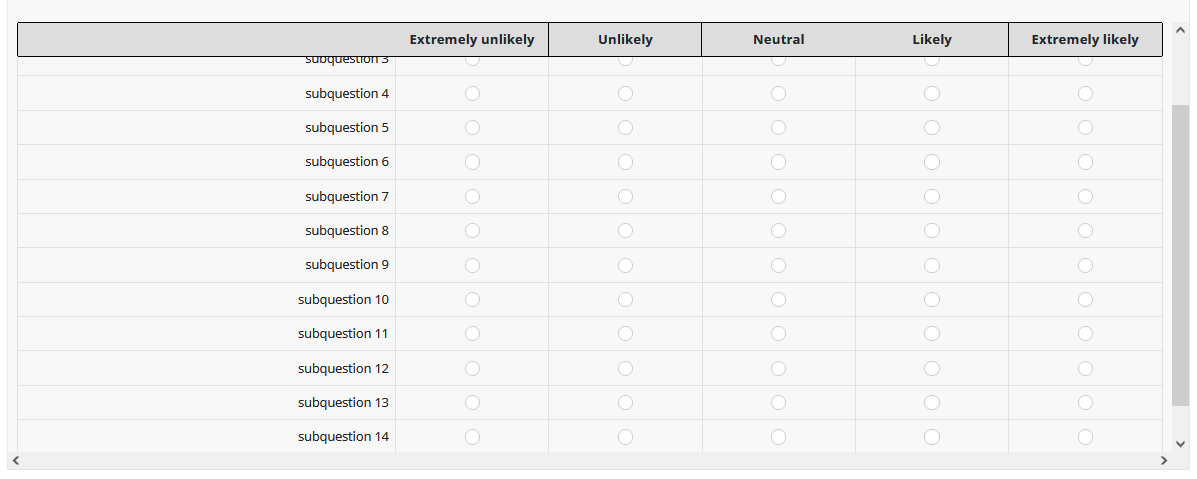Viewport: 1197px width, 479px height.
Task: Click the Extremely unlikely column header
Action: point(472,40)
